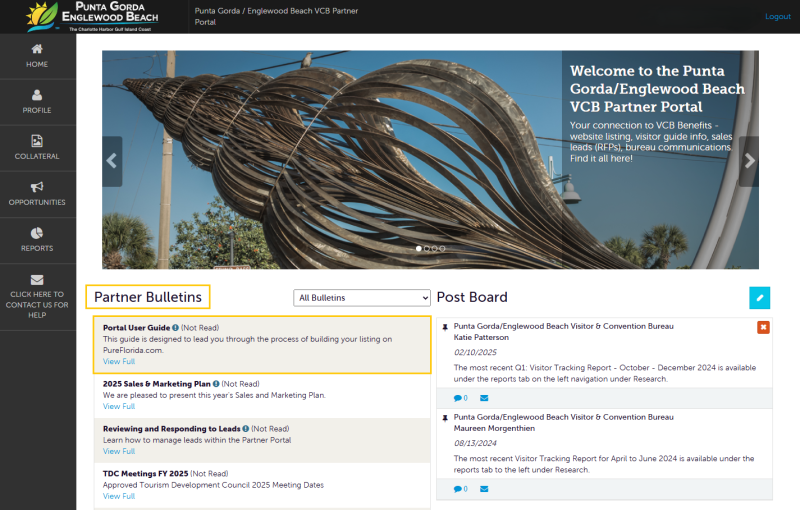Click info icon beside Reviewing and Responding to Leads
Screen dimensions: 800x510
tap(245, 429)
